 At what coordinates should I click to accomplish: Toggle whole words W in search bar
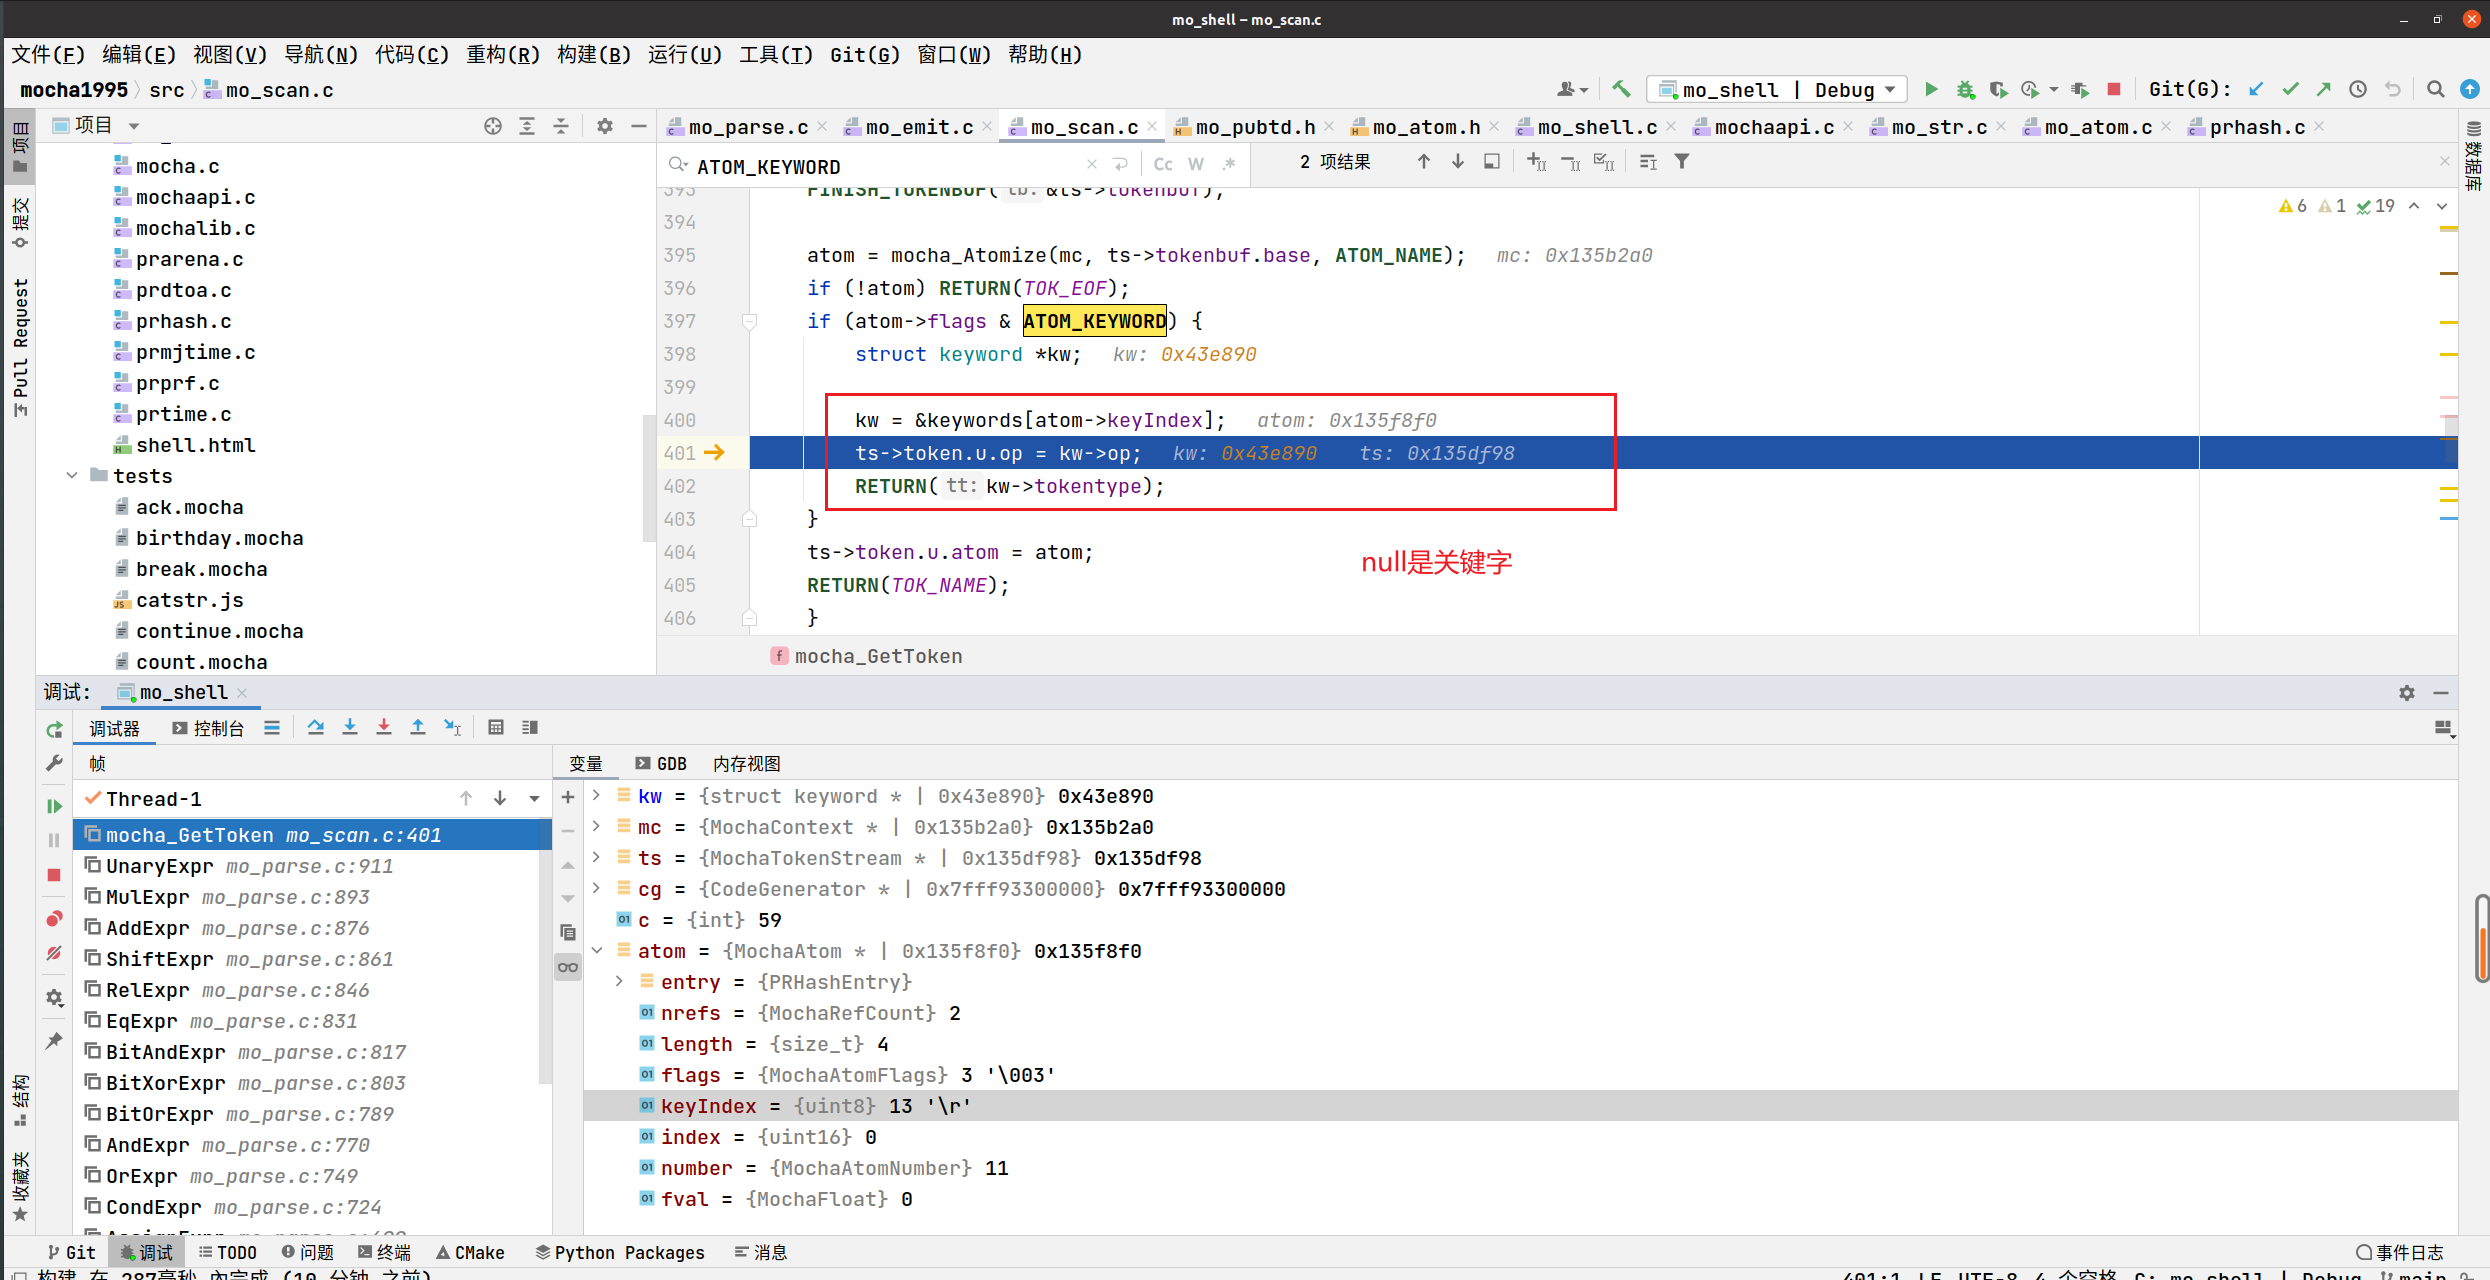1196,164
